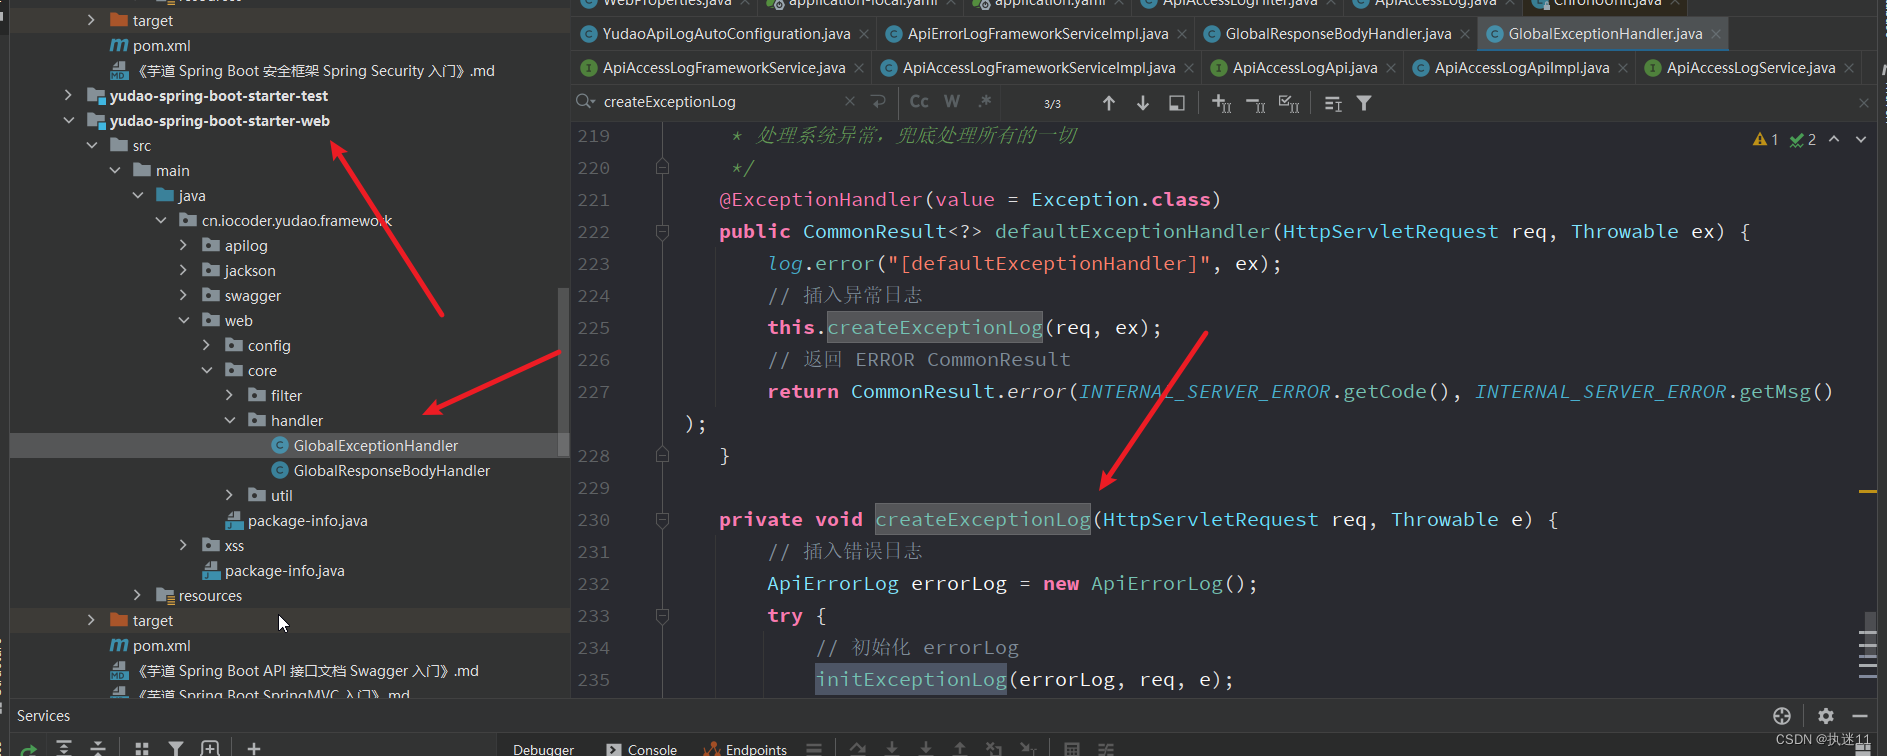Expand yudao-spring-boot-starter-test module
The height and width of the screenshot is (756, 1887).
[68, 96]
